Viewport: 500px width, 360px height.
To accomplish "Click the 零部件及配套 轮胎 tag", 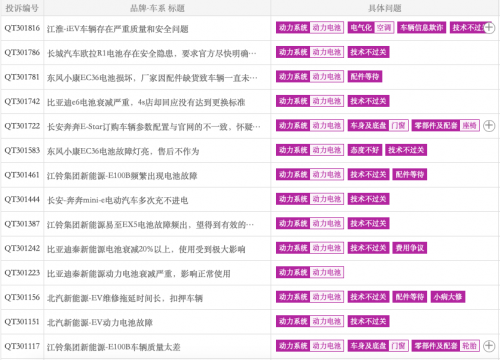I will point(446,346).
